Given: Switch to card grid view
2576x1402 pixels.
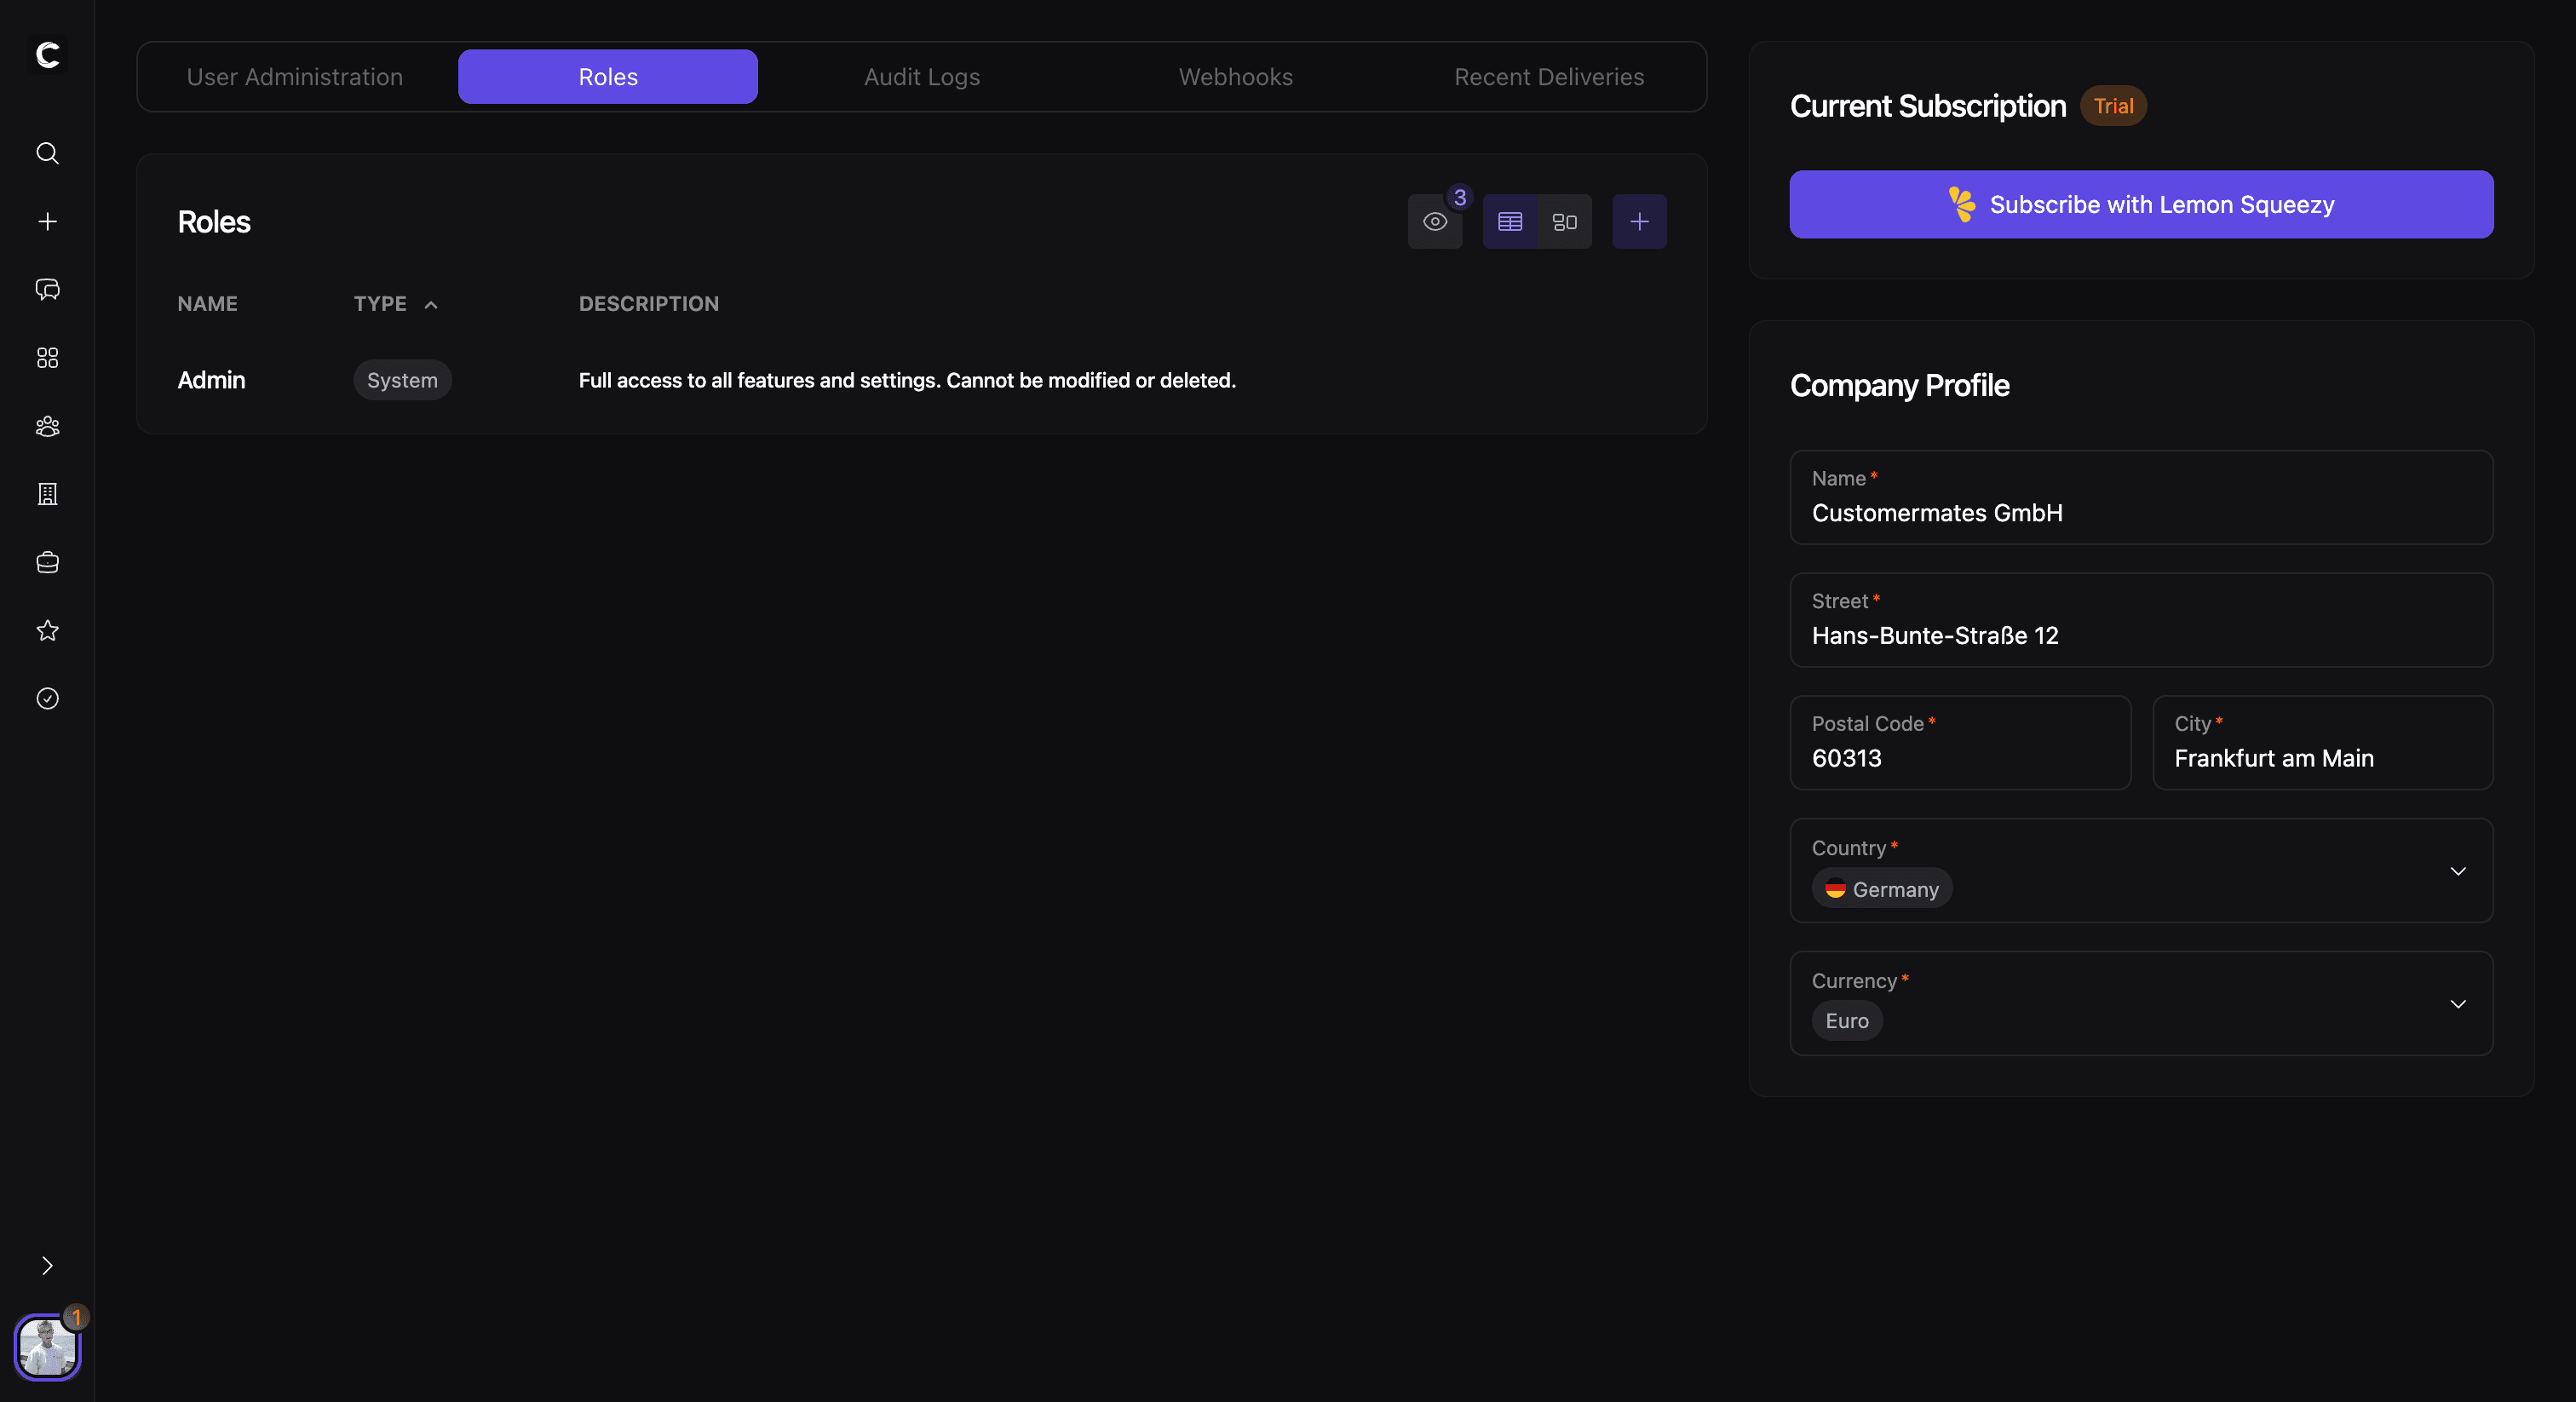Looking at the screenshot, I should [1564, 222].
